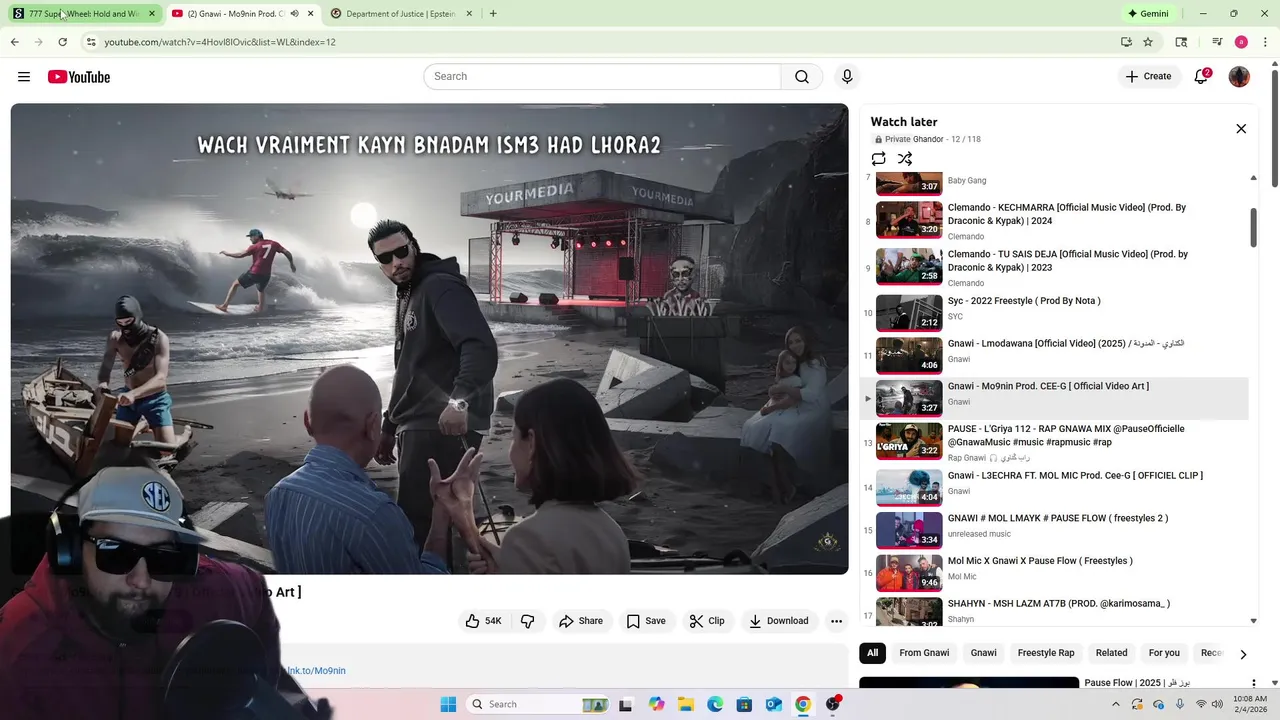Start voice search with microphone icon

coord(847,77)
